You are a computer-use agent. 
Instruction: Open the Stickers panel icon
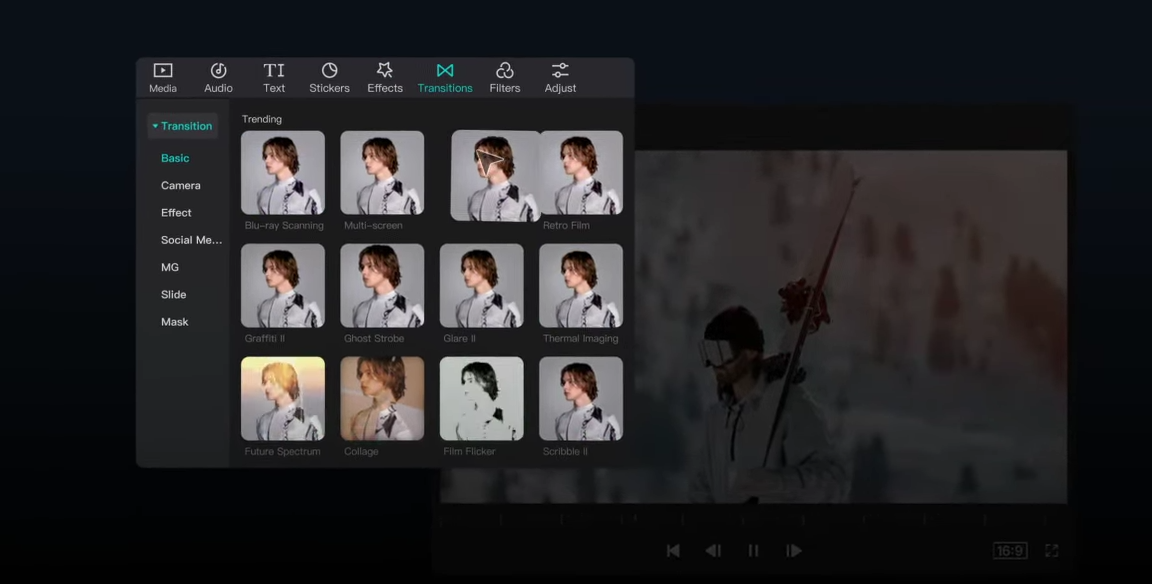[329, 72]
